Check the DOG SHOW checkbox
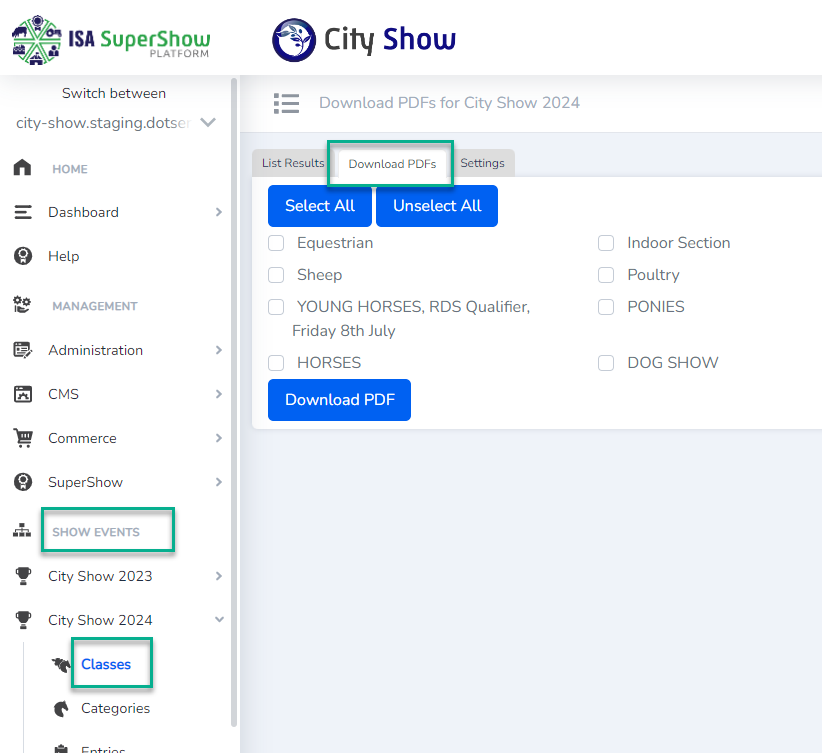Screen dimensions: 822x753 (x=606, y=363)
